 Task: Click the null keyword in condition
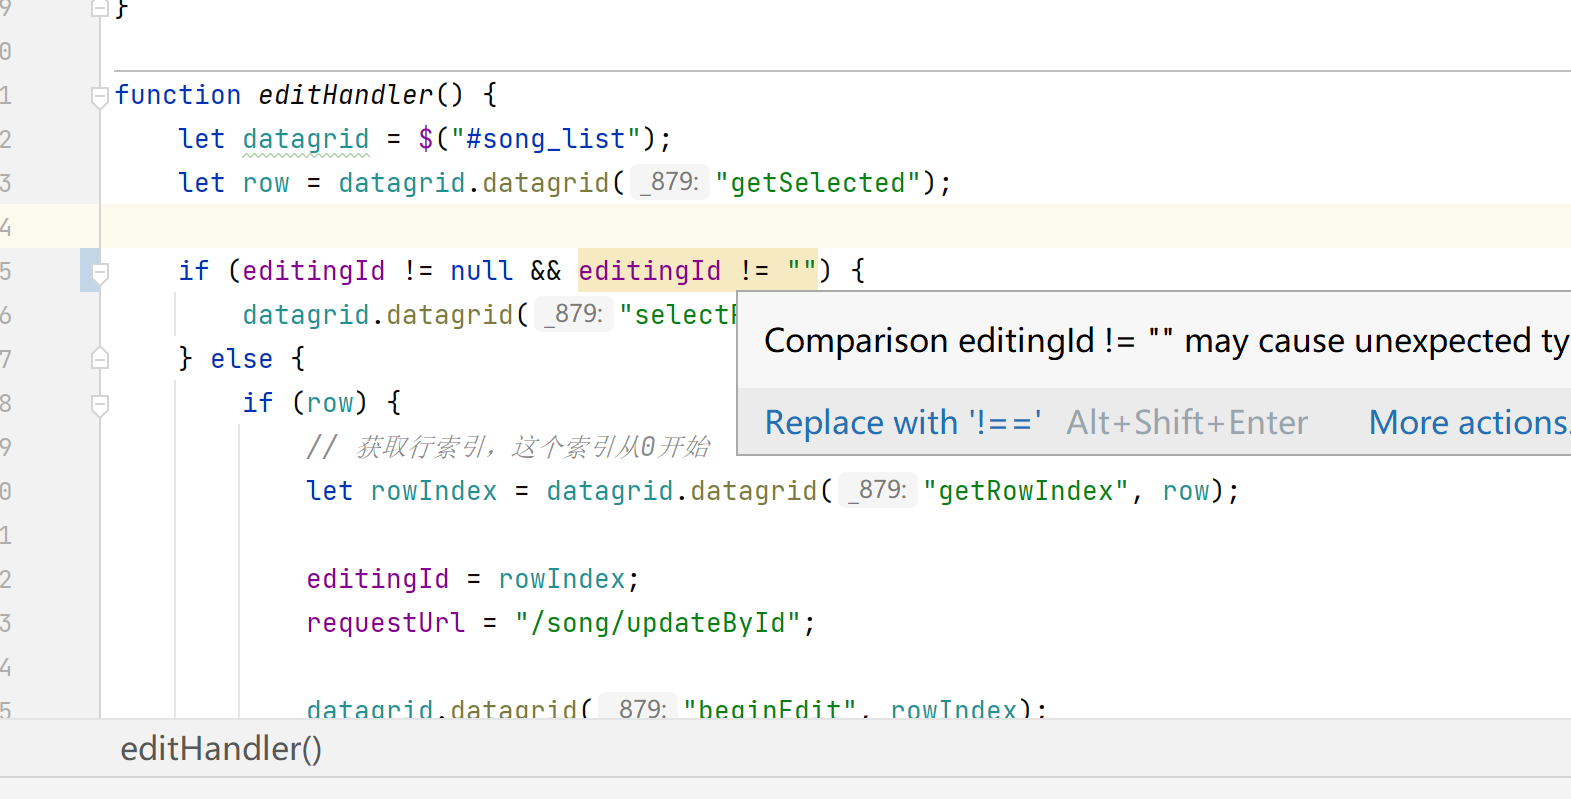[x=482, y=271]
